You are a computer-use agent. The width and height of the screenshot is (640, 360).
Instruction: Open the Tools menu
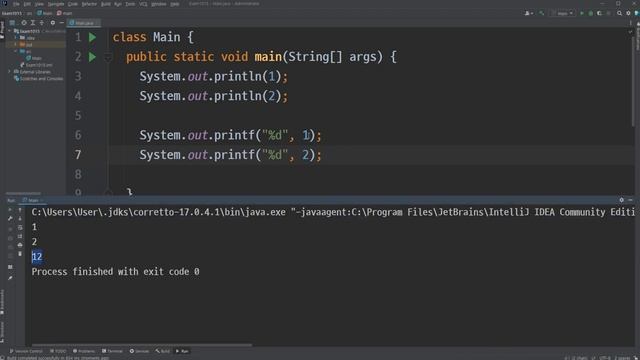[130, 4]
